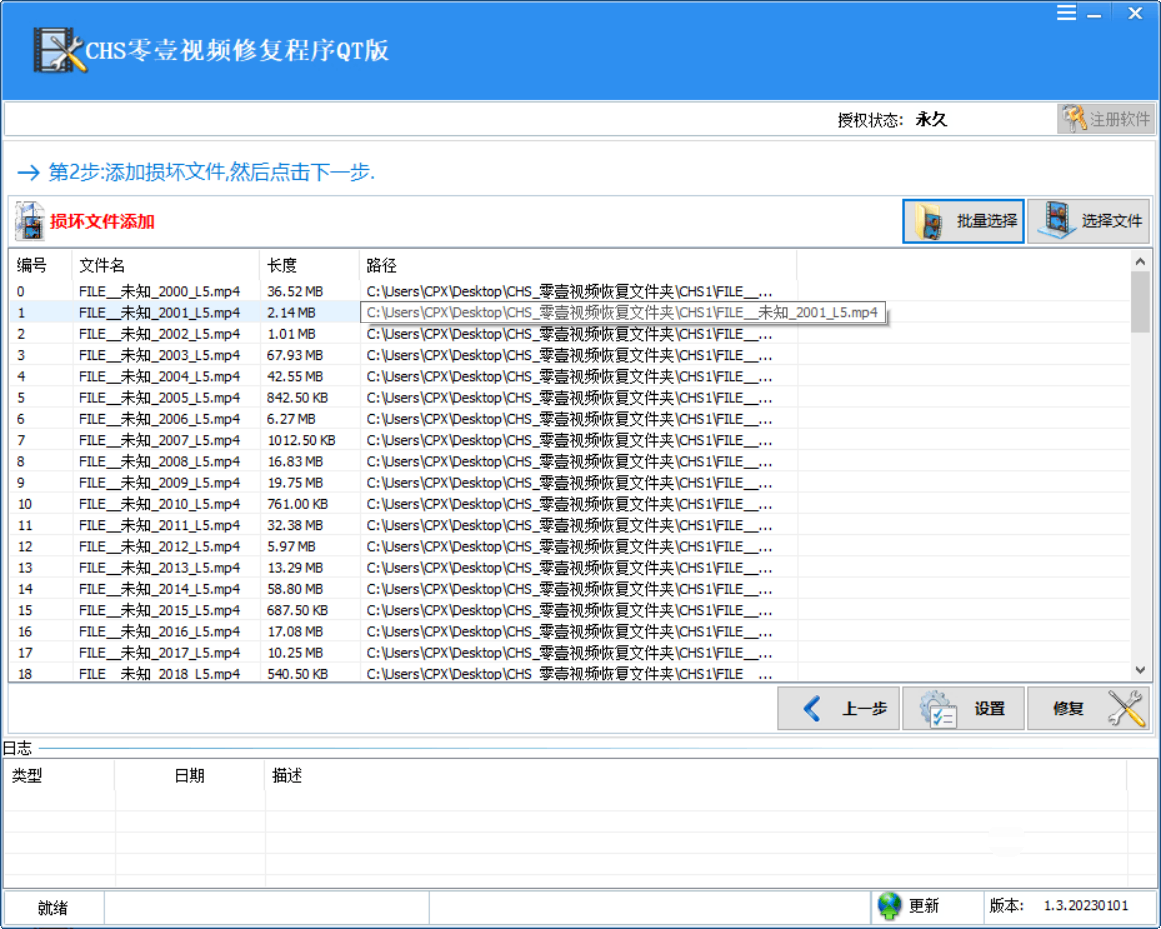1161x929 pixels.
Task: Sort by the 长度 column header
Action: [x=310, y=265]
